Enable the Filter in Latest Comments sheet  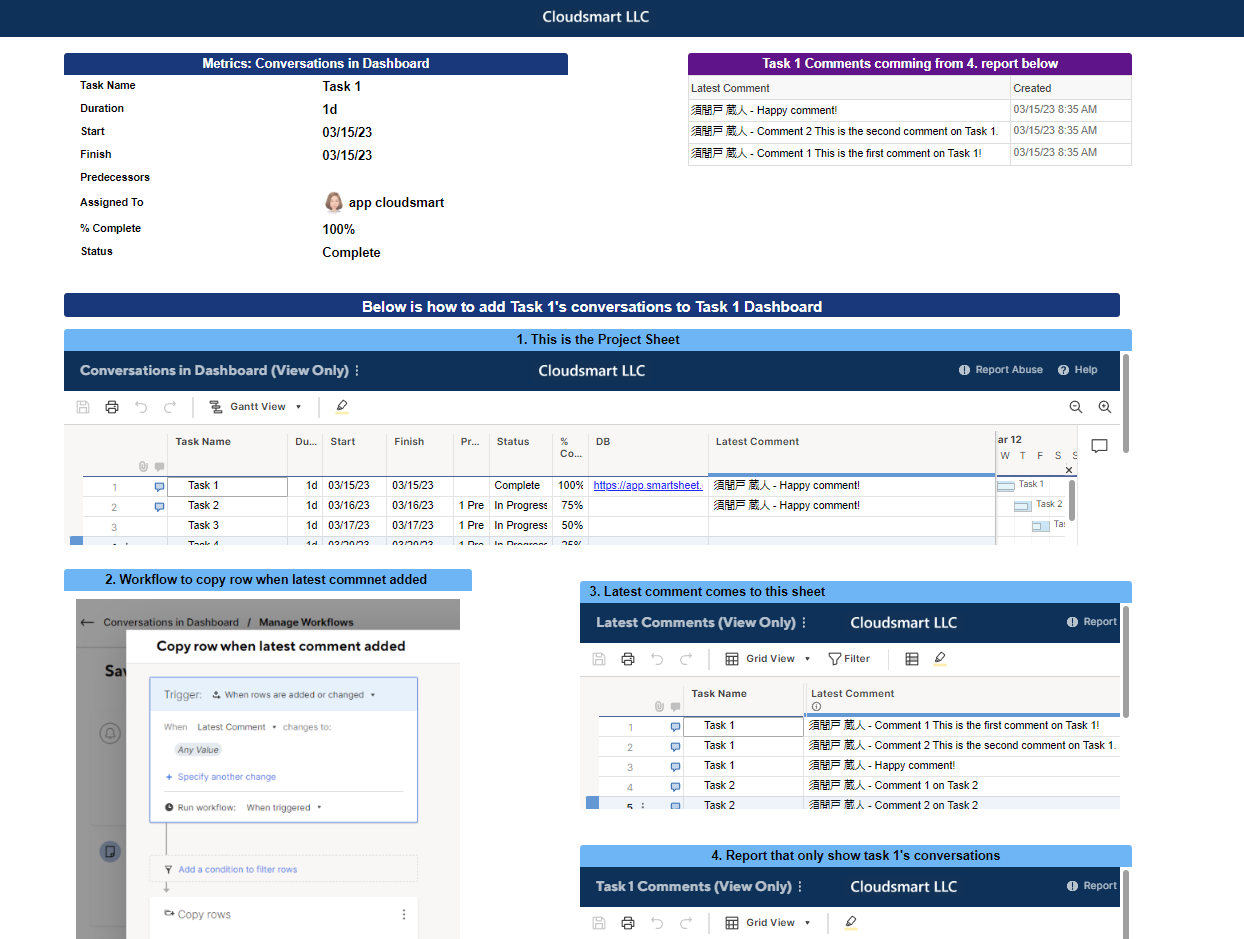851,658
